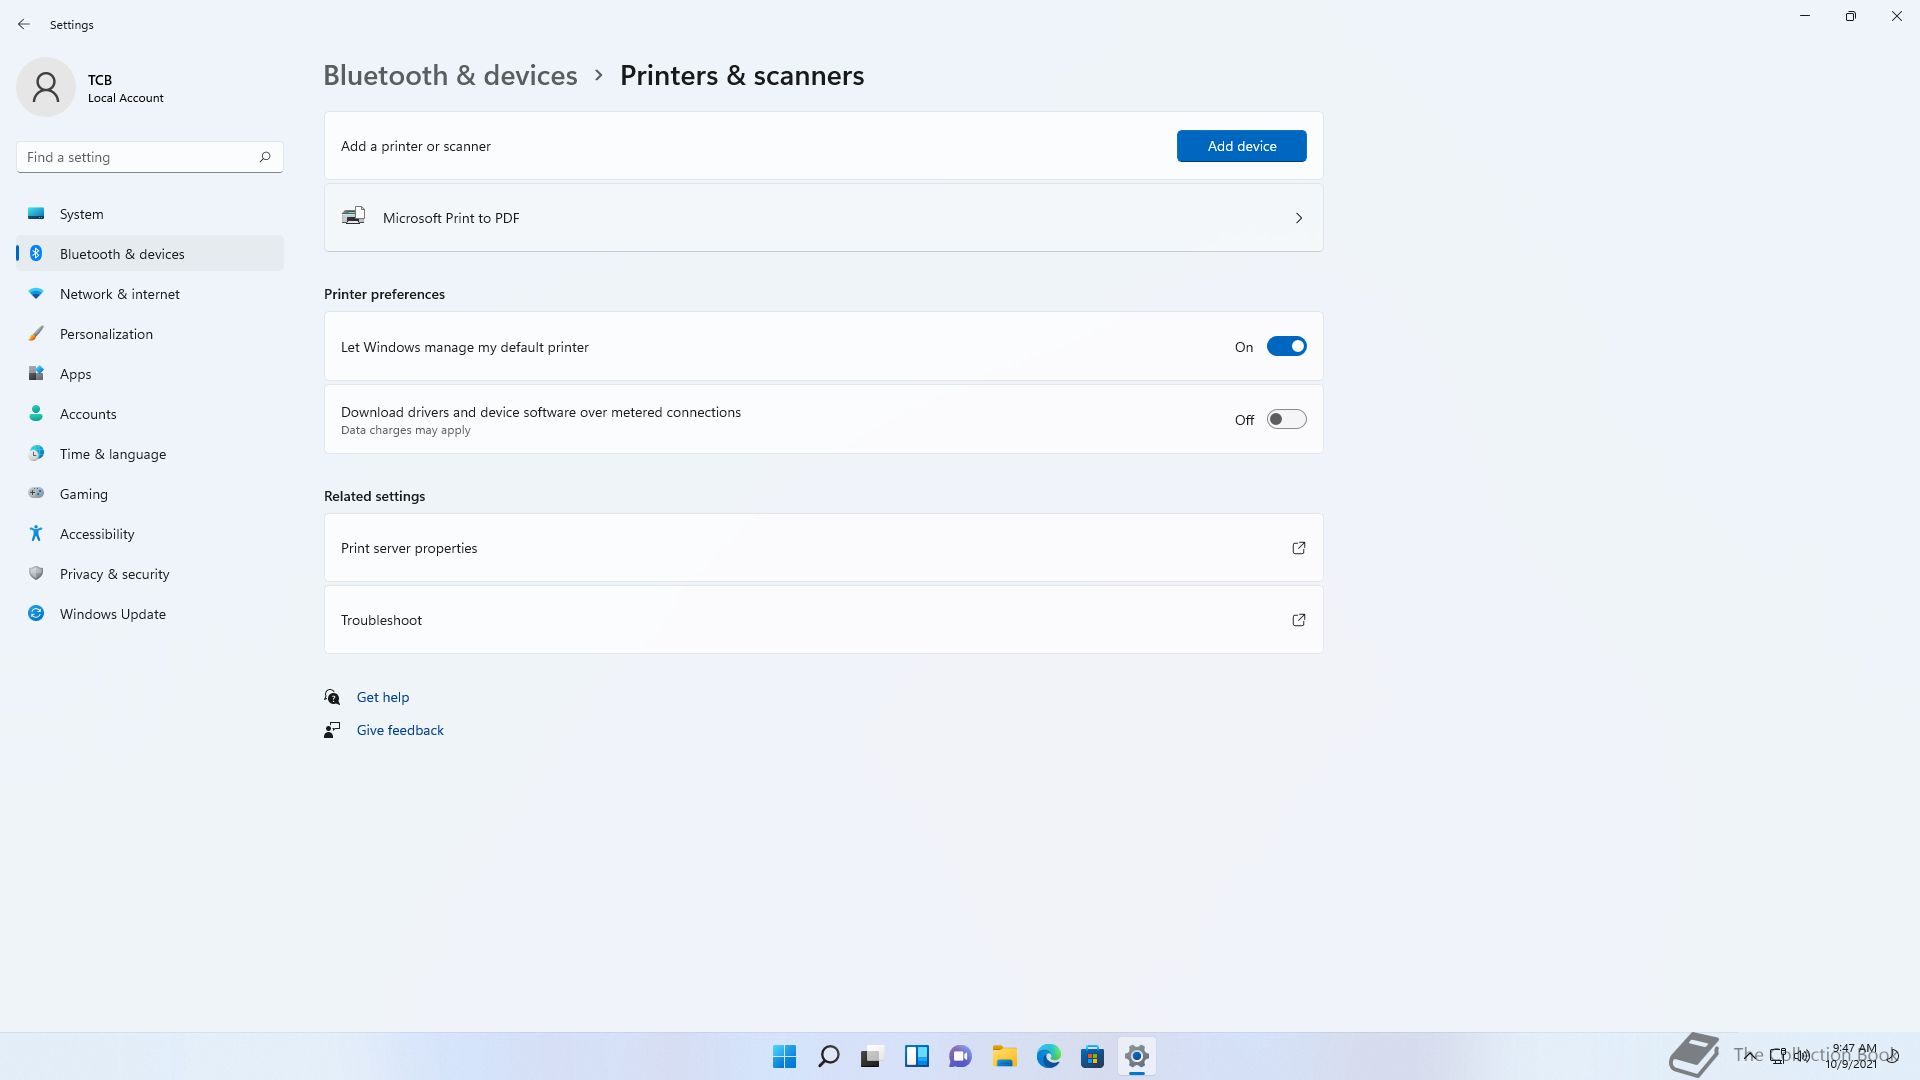Click the 'Add a printer or scanner' label
The width and height of the screenshot is (1920, 1080).
(416, 146)
